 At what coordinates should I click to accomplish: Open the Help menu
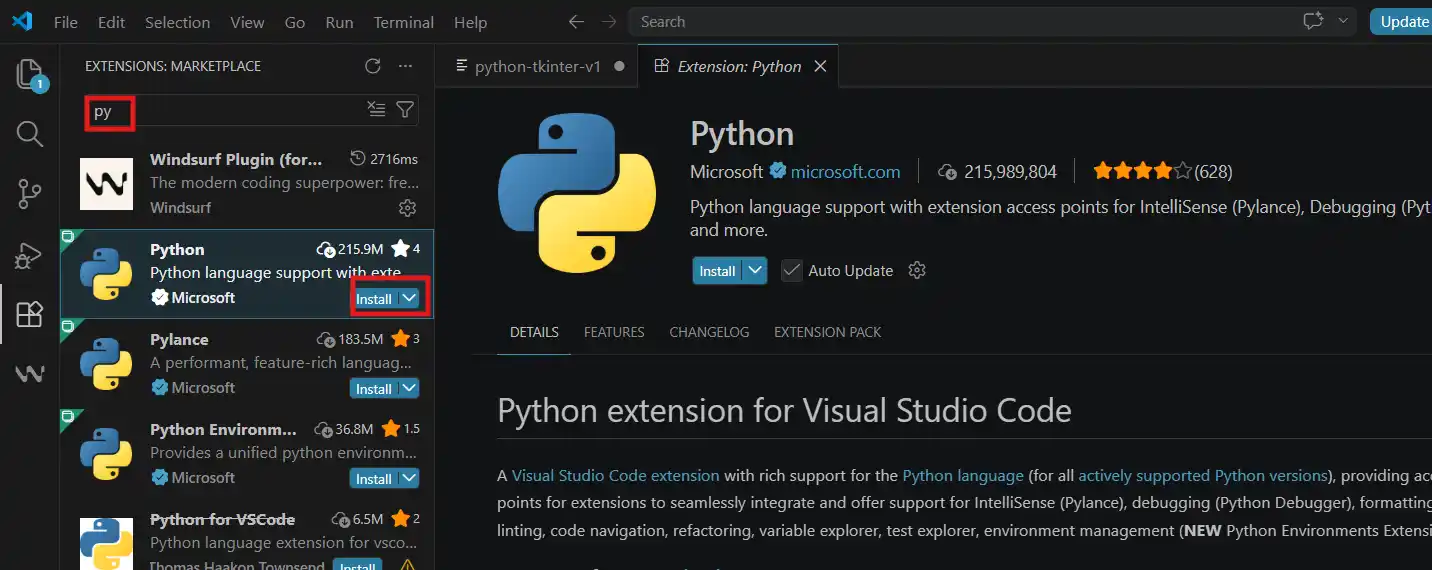point(470,22)
